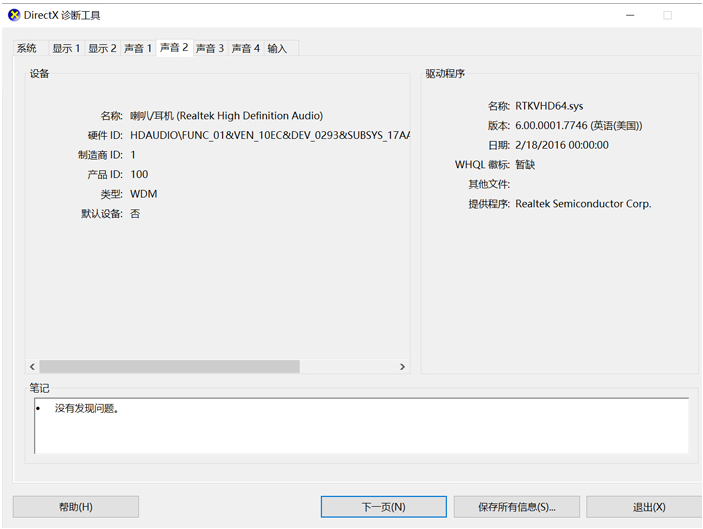Maximize the DirectX 诊断工具 window

tap(667, 15)
